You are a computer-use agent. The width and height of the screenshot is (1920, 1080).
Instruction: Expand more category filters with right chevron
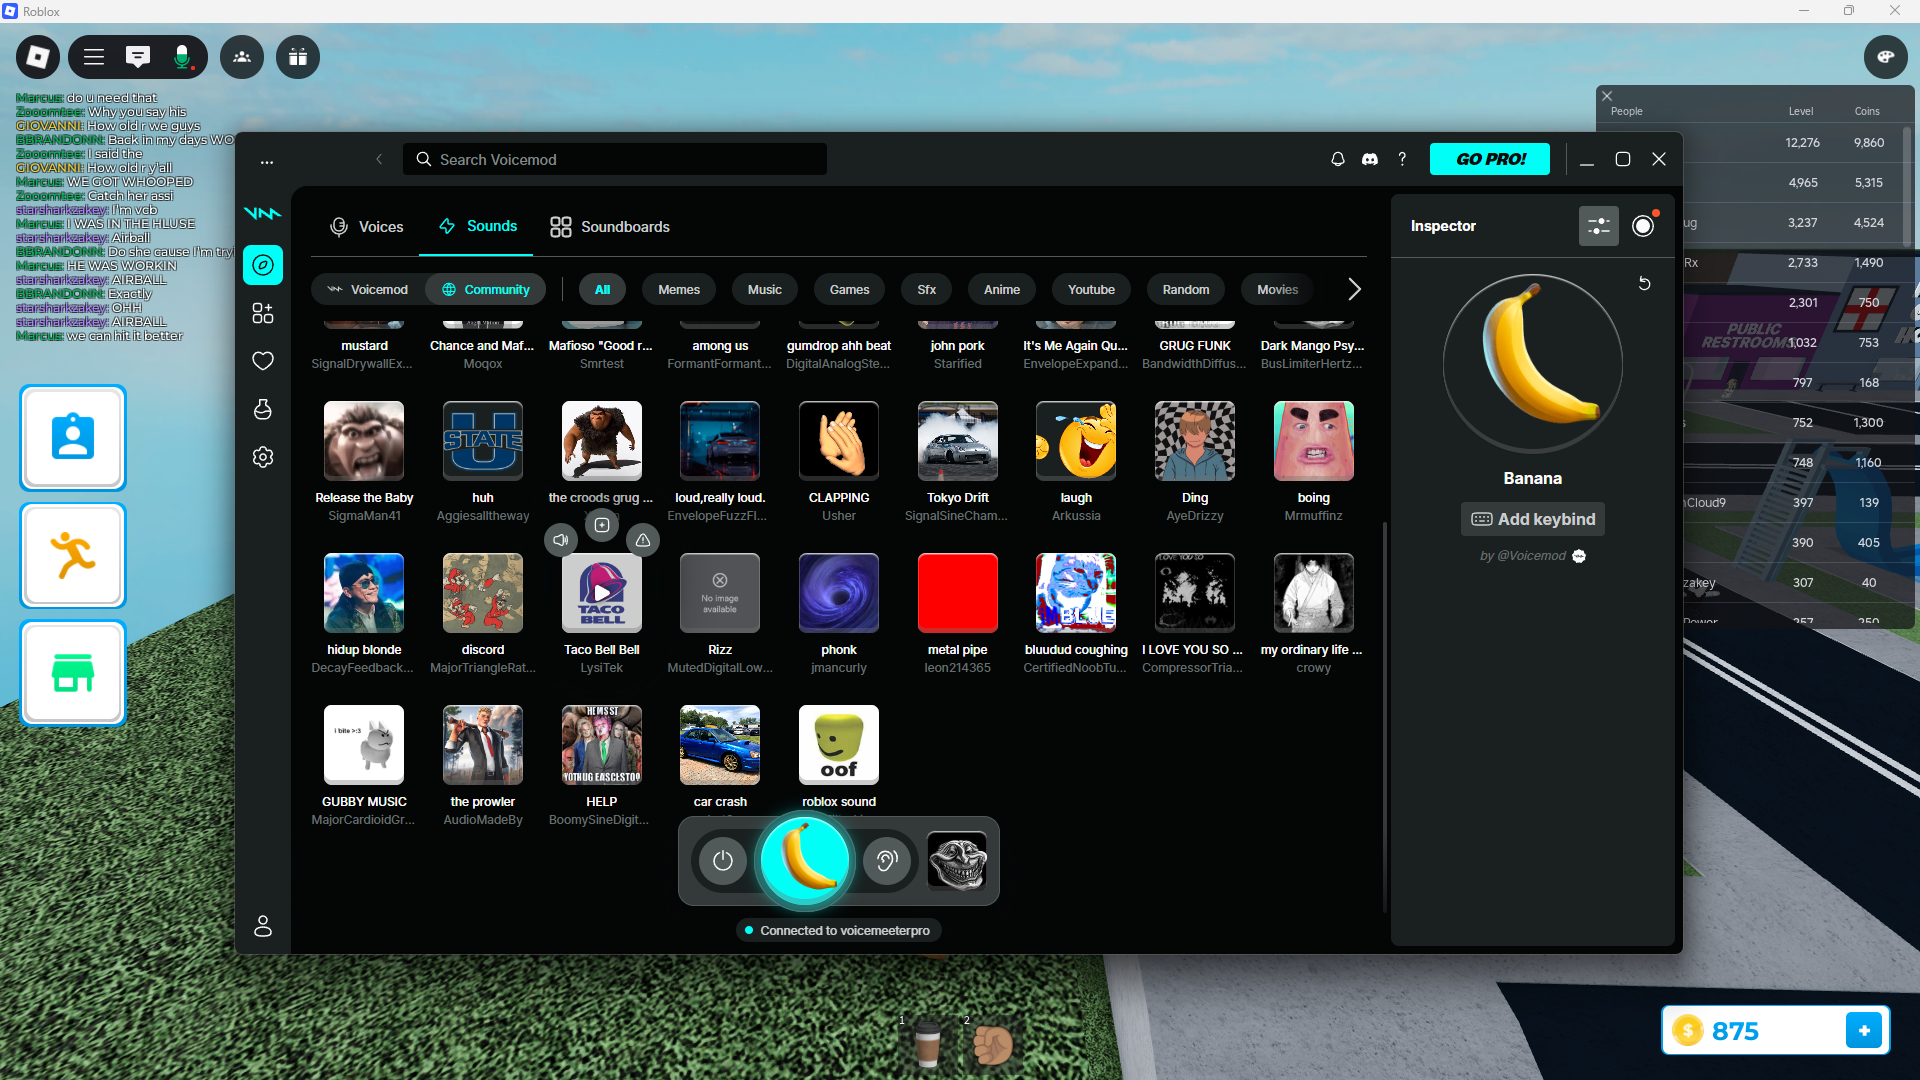click(1354, 290)
